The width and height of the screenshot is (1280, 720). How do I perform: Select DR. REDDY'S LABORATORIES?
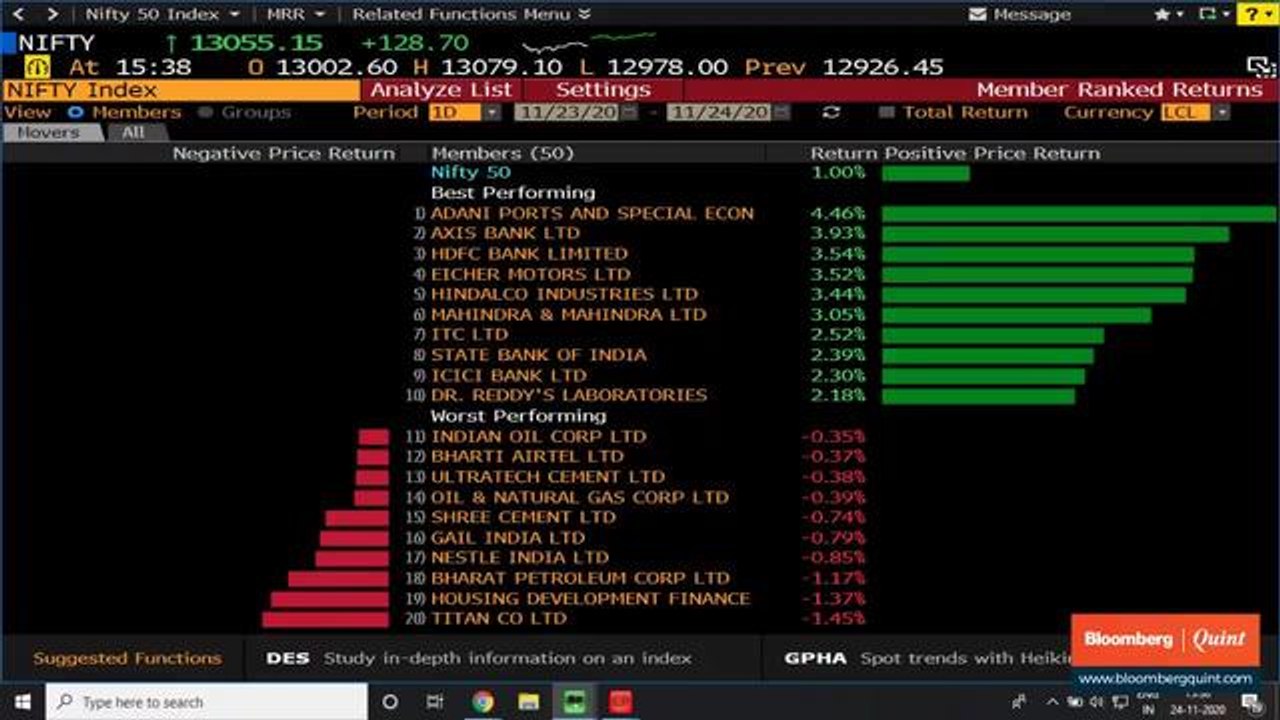click(568, 395)
